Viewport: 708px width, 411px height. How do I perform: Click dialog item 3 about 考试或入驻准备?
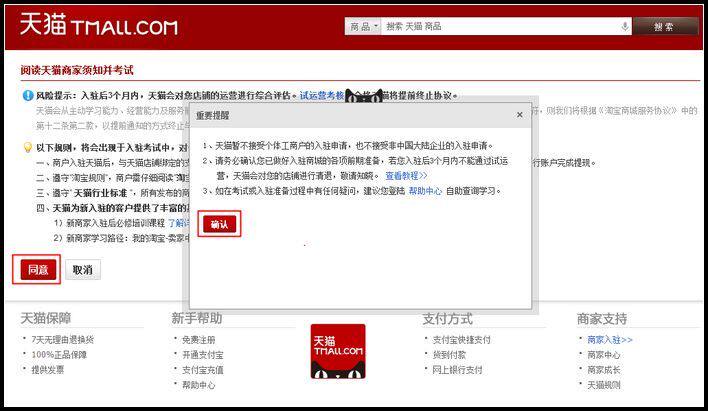point(352,191)
